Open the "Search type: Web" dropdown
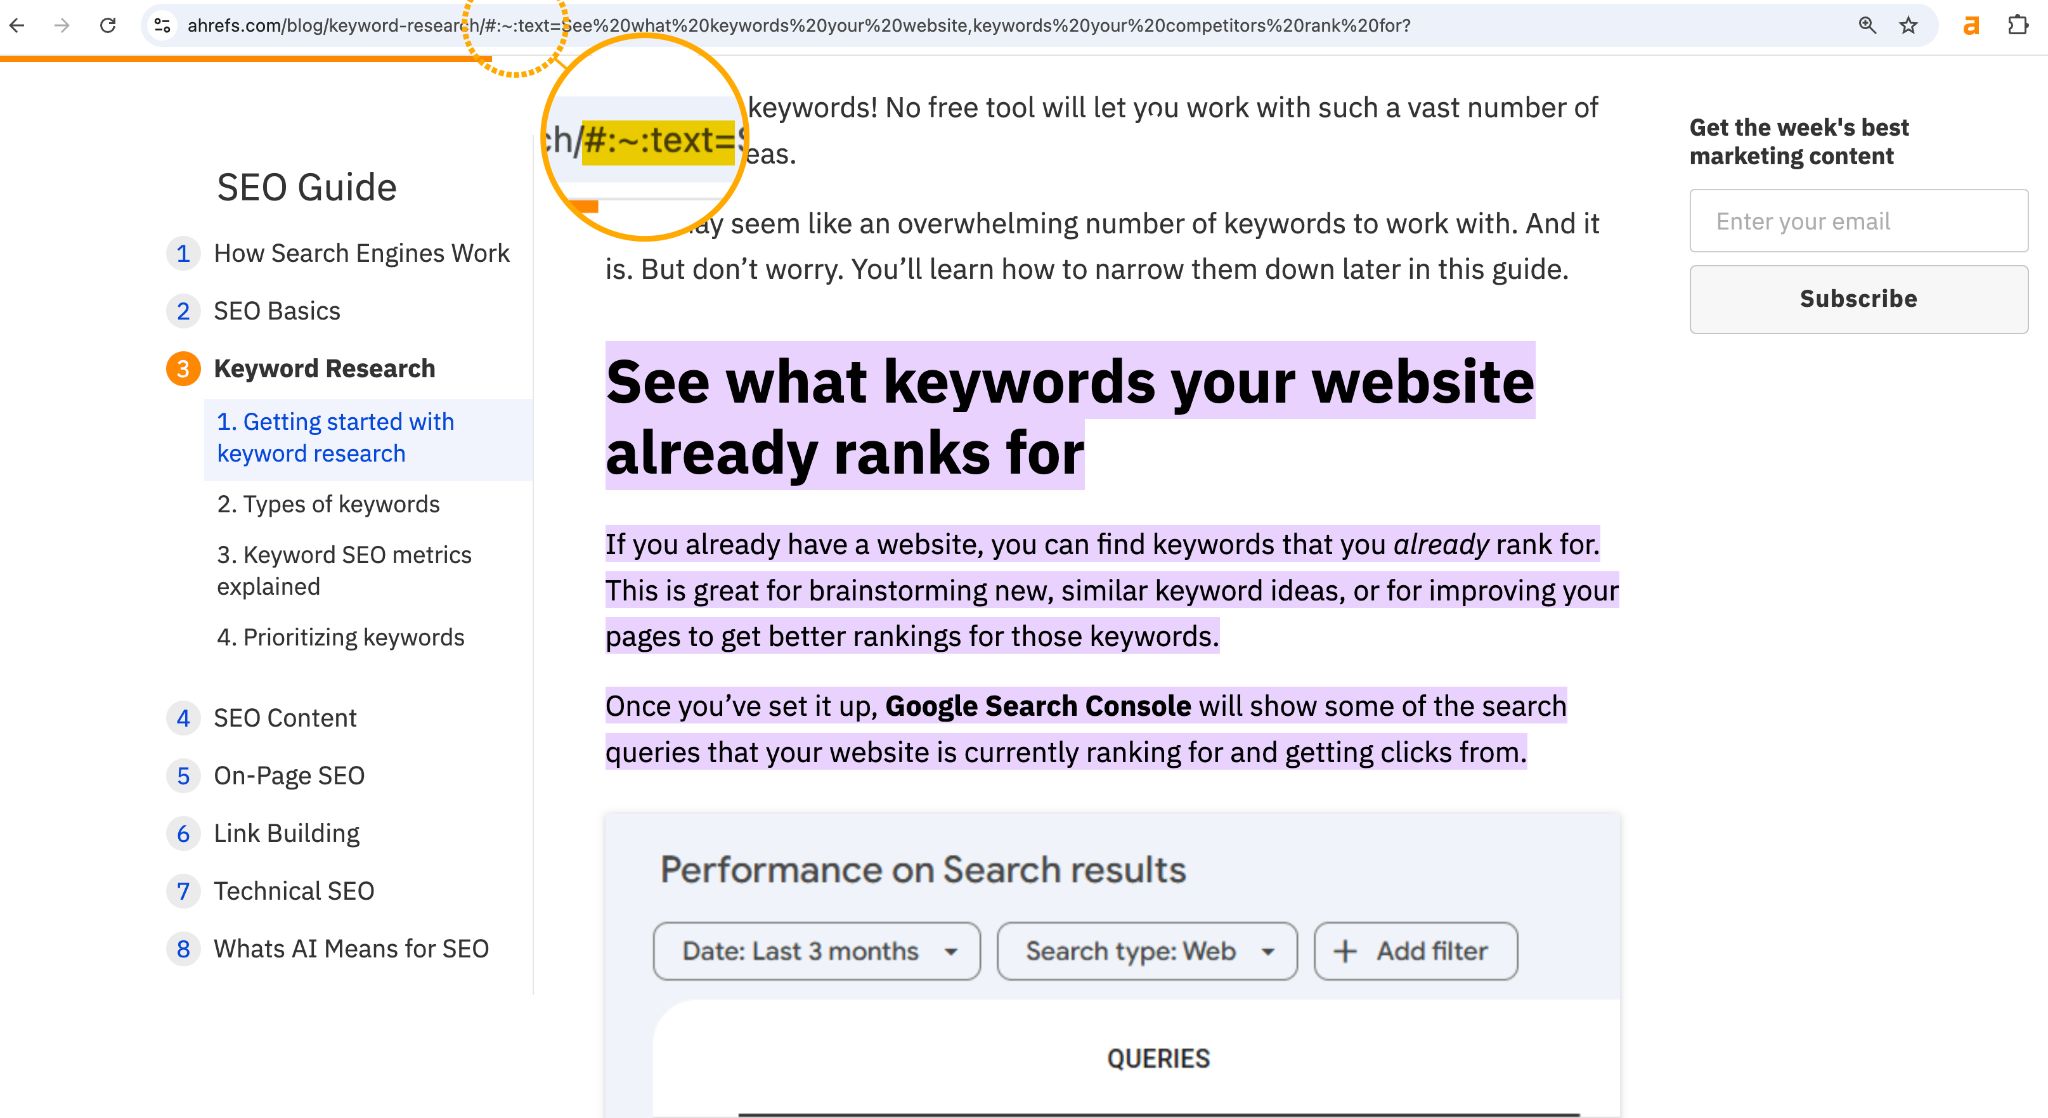The image size is (2048, 1118). [x=1146, y=951]
